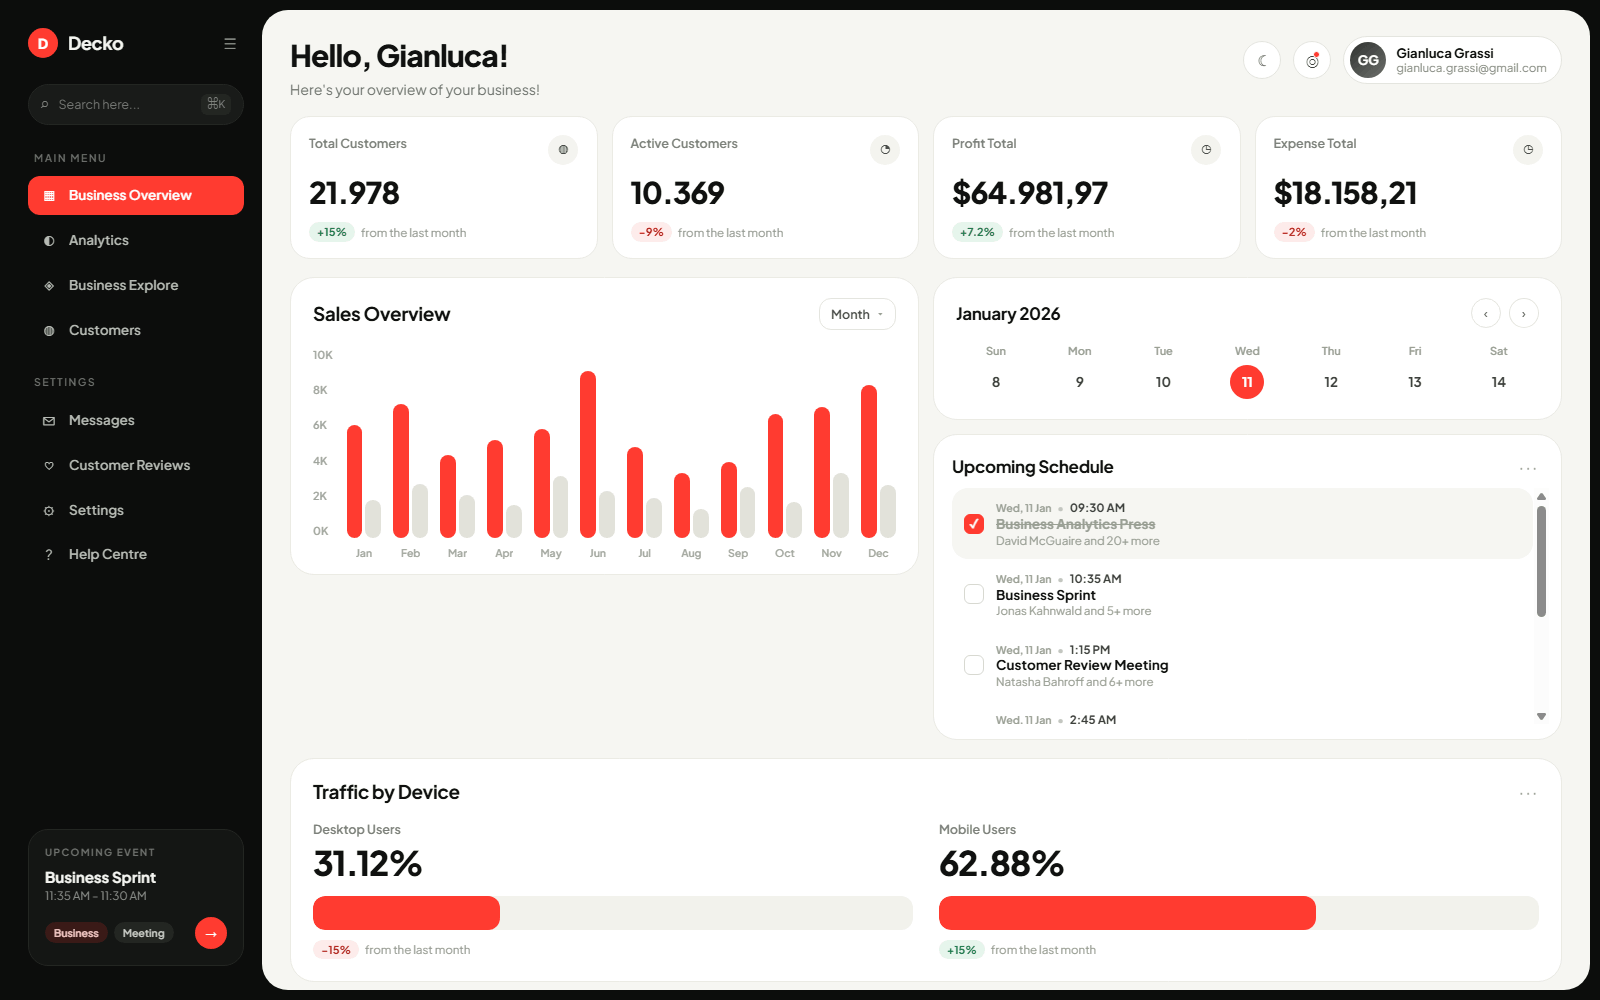Viewport: 1600px width, 1000px height.
Task: Click the Business Overview grid icon
Action: 49,196
